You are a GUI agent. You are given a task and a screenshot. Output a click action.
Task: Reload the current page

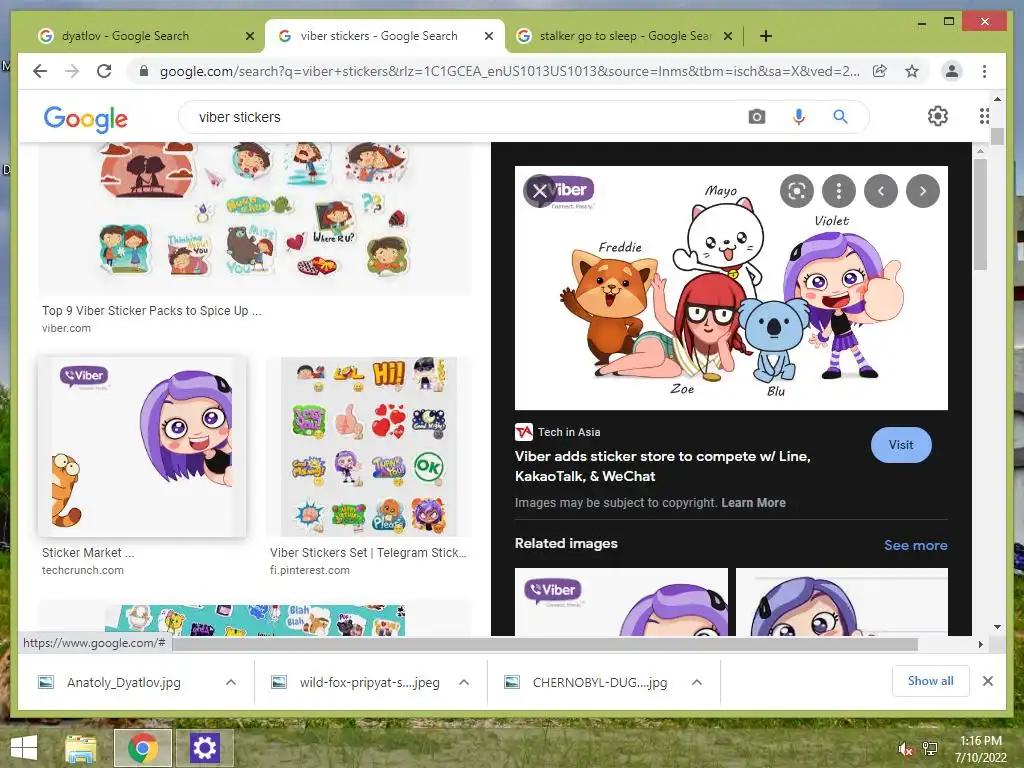pos(104,71)
